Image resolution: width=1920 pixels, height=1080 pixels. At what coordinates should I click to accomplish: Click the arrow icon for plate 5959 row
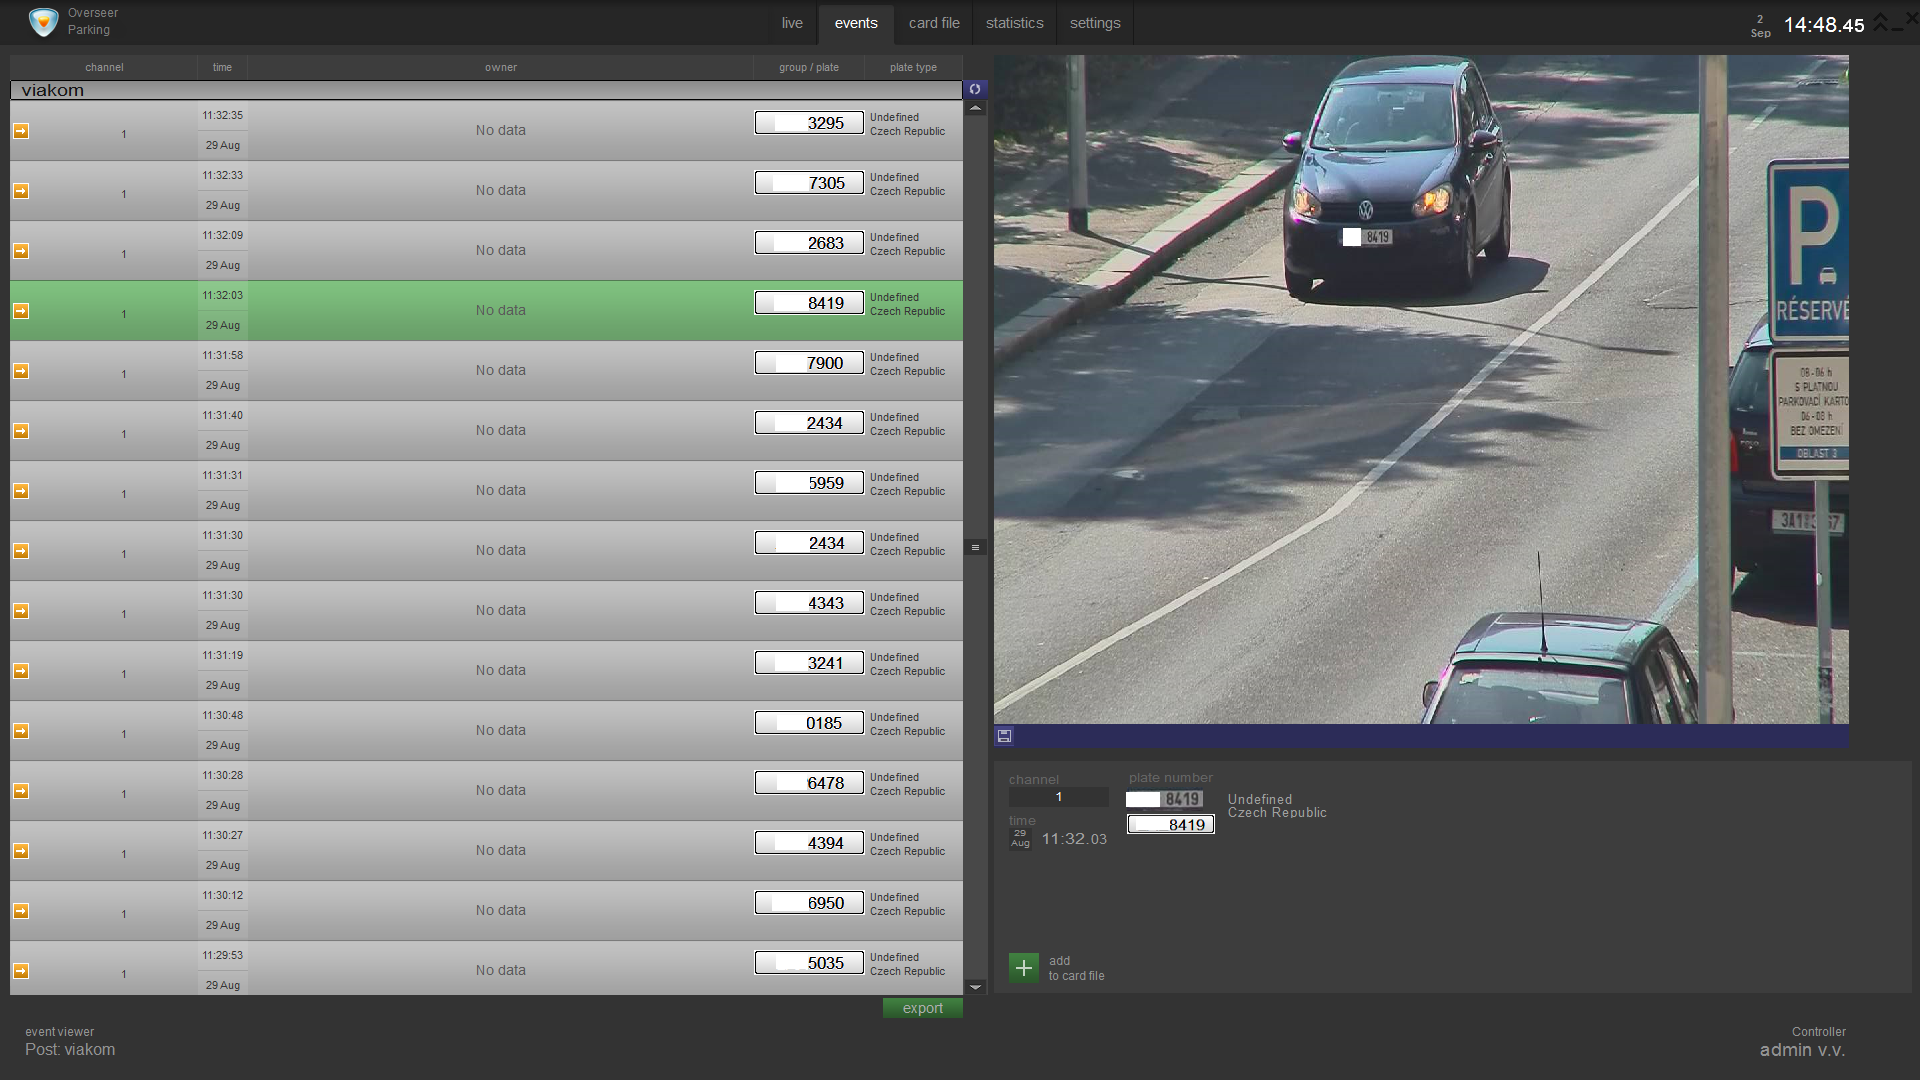pos(21,491)
